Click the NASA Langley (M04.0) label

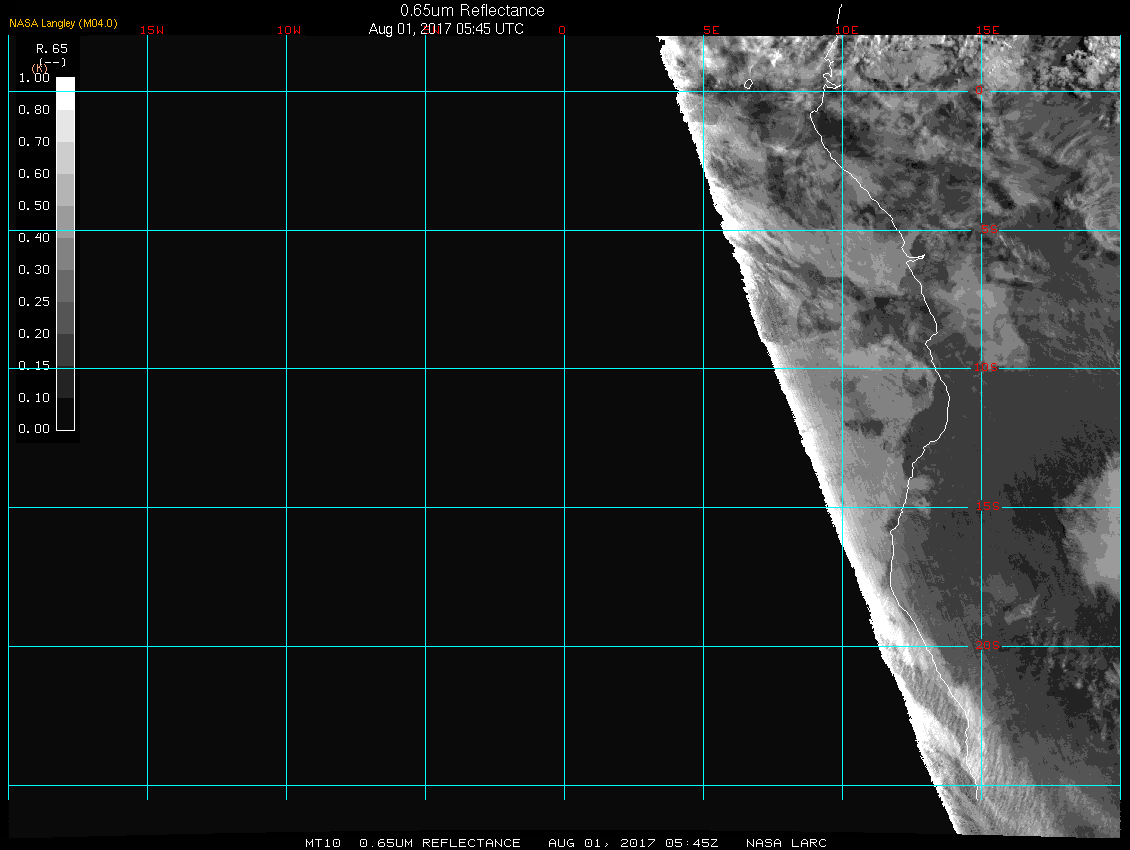[x=63, y=23]
